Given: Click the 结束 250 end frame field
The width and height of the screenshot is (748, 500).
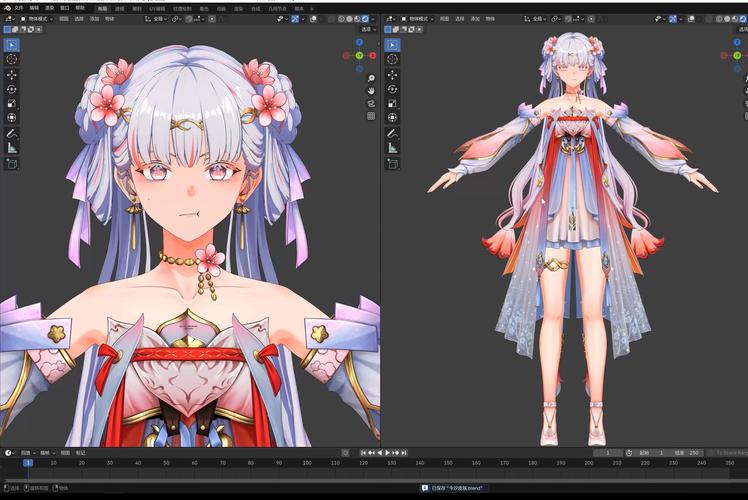Looking at the screenshot, I should (x=686, y=453).
